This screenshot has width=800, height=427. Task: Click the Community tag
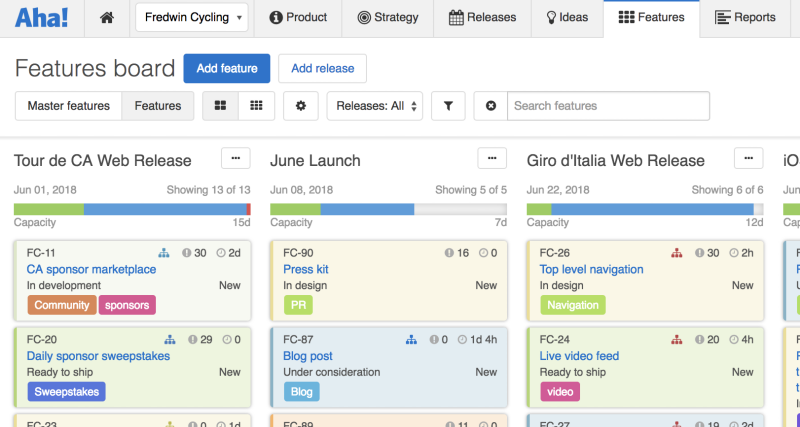point(62,305)
